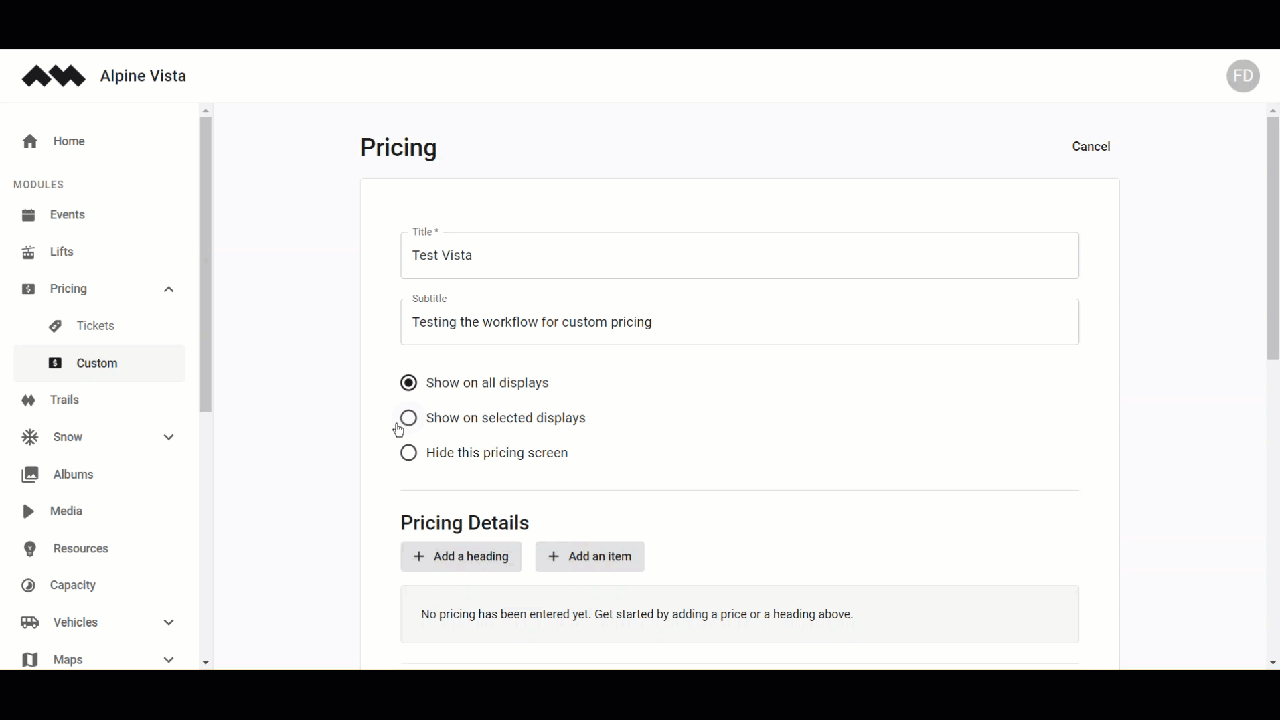Click the sidebar scrollbar down arrow

point(206,662)
